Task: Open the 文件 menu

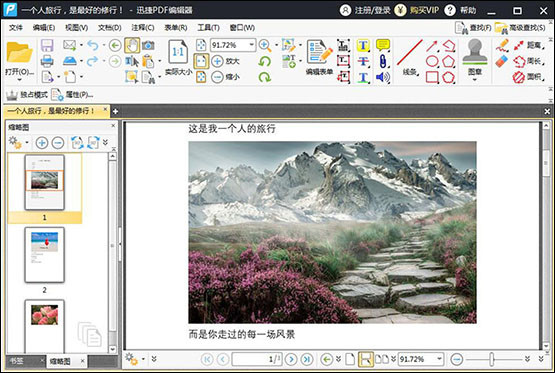Action: pos(16,28)
